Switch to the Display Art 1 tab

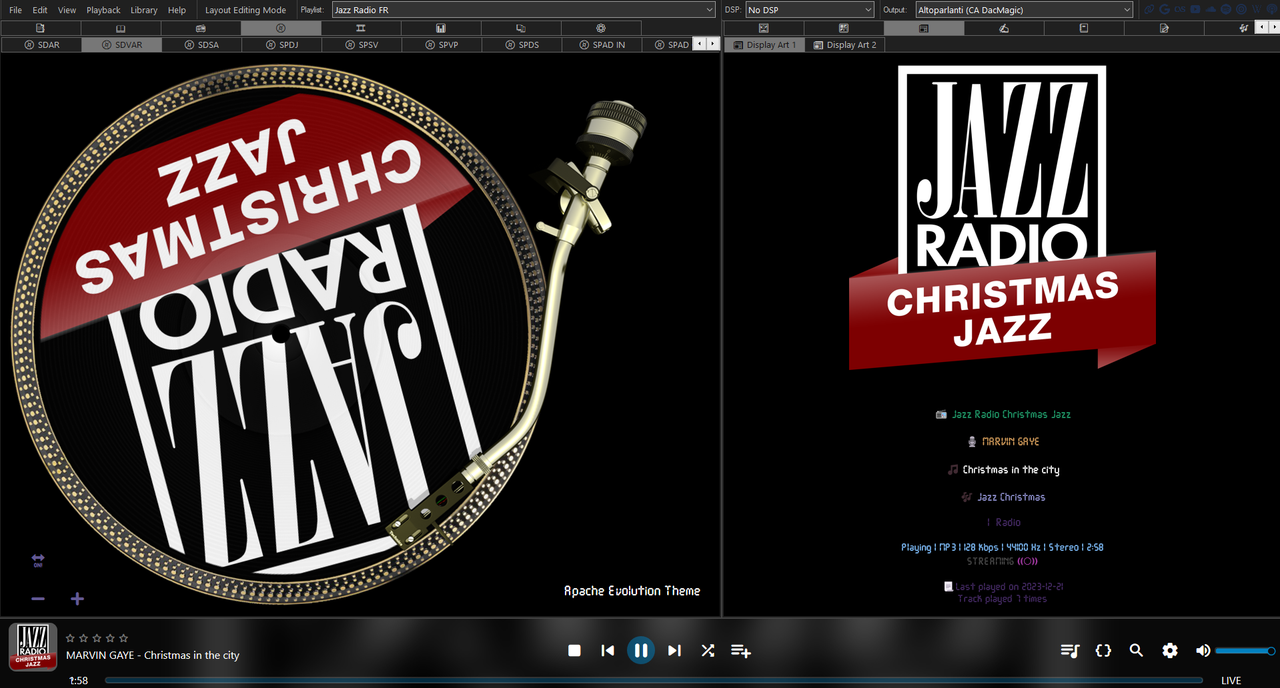pyautogui.click(x=764, y=45)
